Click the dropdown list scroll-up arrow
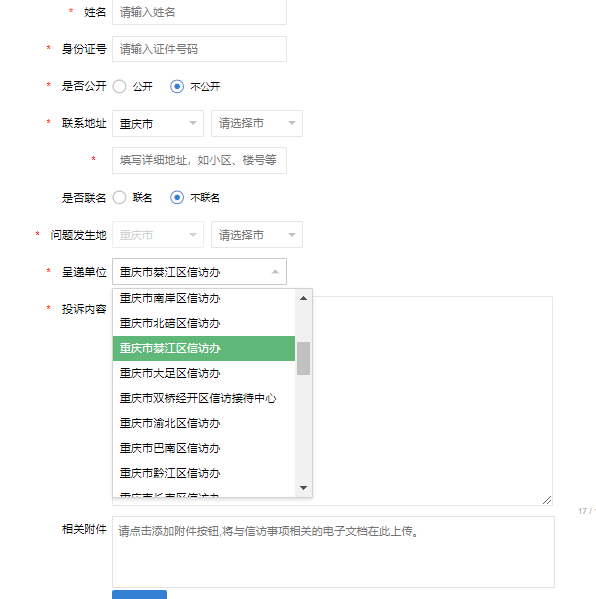The width and height of the screenshot is (596, 599). pyautogui.click(x=303, y=298)
